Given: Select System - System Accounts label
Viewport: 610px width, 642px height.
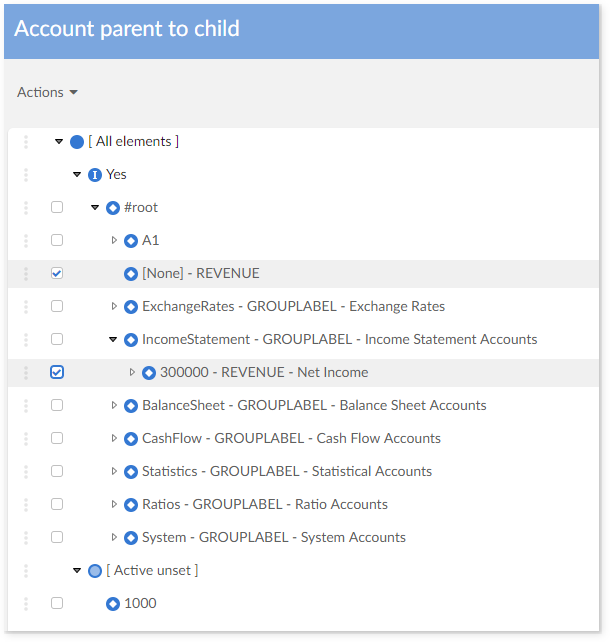Looking at the screenshot, I should 273,537.
